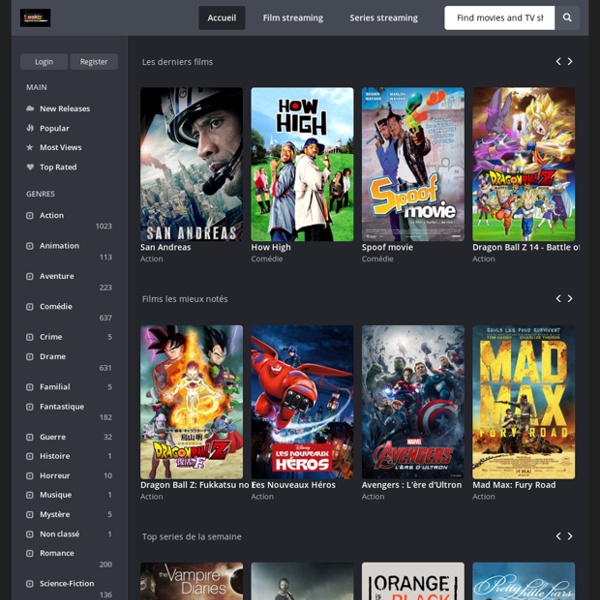
Task: Click the Mad Max: Fury Road title
Action: coord(514,485)
